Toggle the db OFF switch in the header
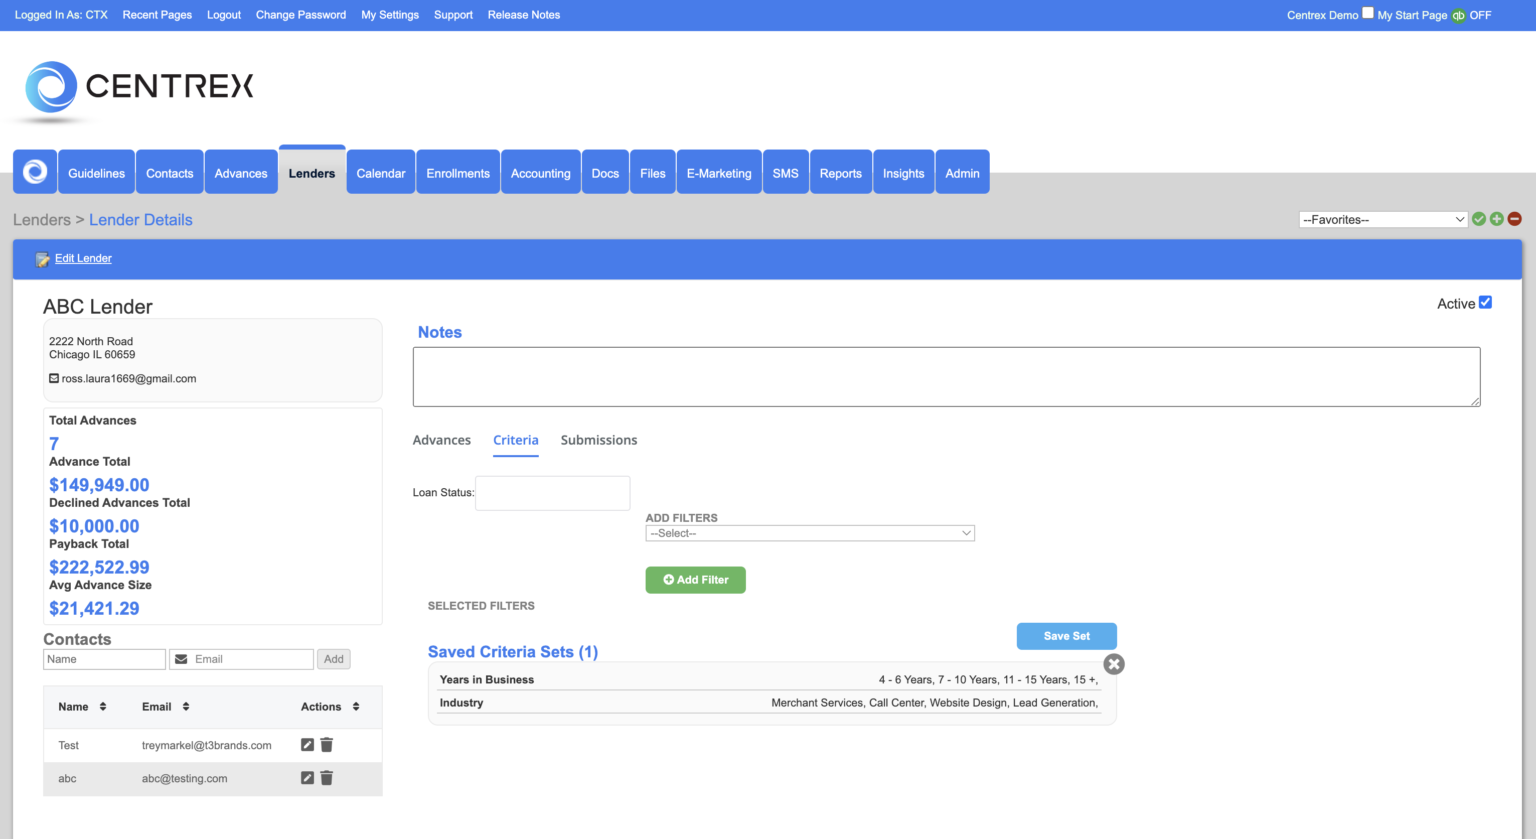The height and width of the screenshot is (839, 1536). 1458,15
